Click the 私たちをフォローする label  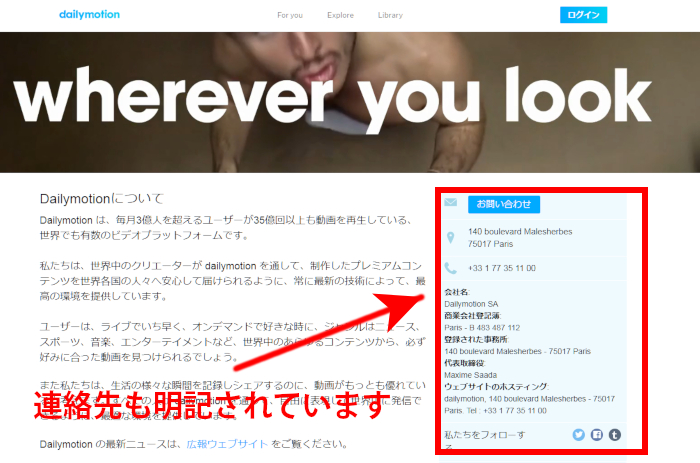(x=485, y=440)
